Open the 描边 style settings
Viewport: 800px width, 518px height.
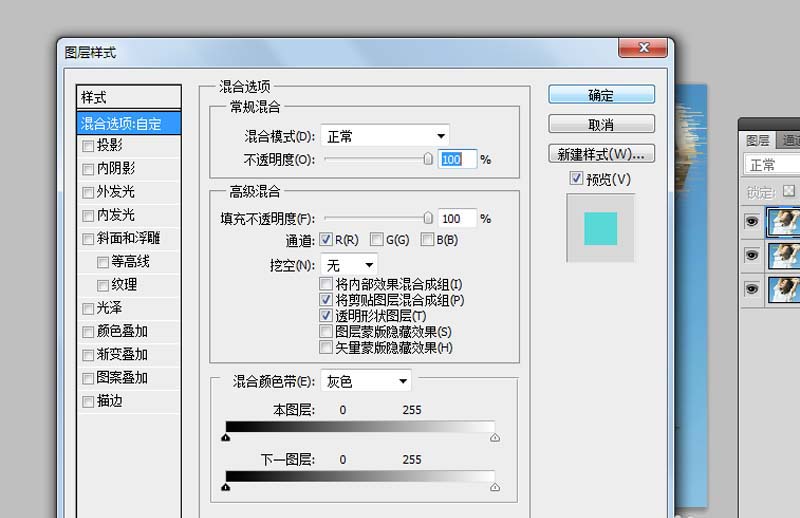click(x=110, y=401)
